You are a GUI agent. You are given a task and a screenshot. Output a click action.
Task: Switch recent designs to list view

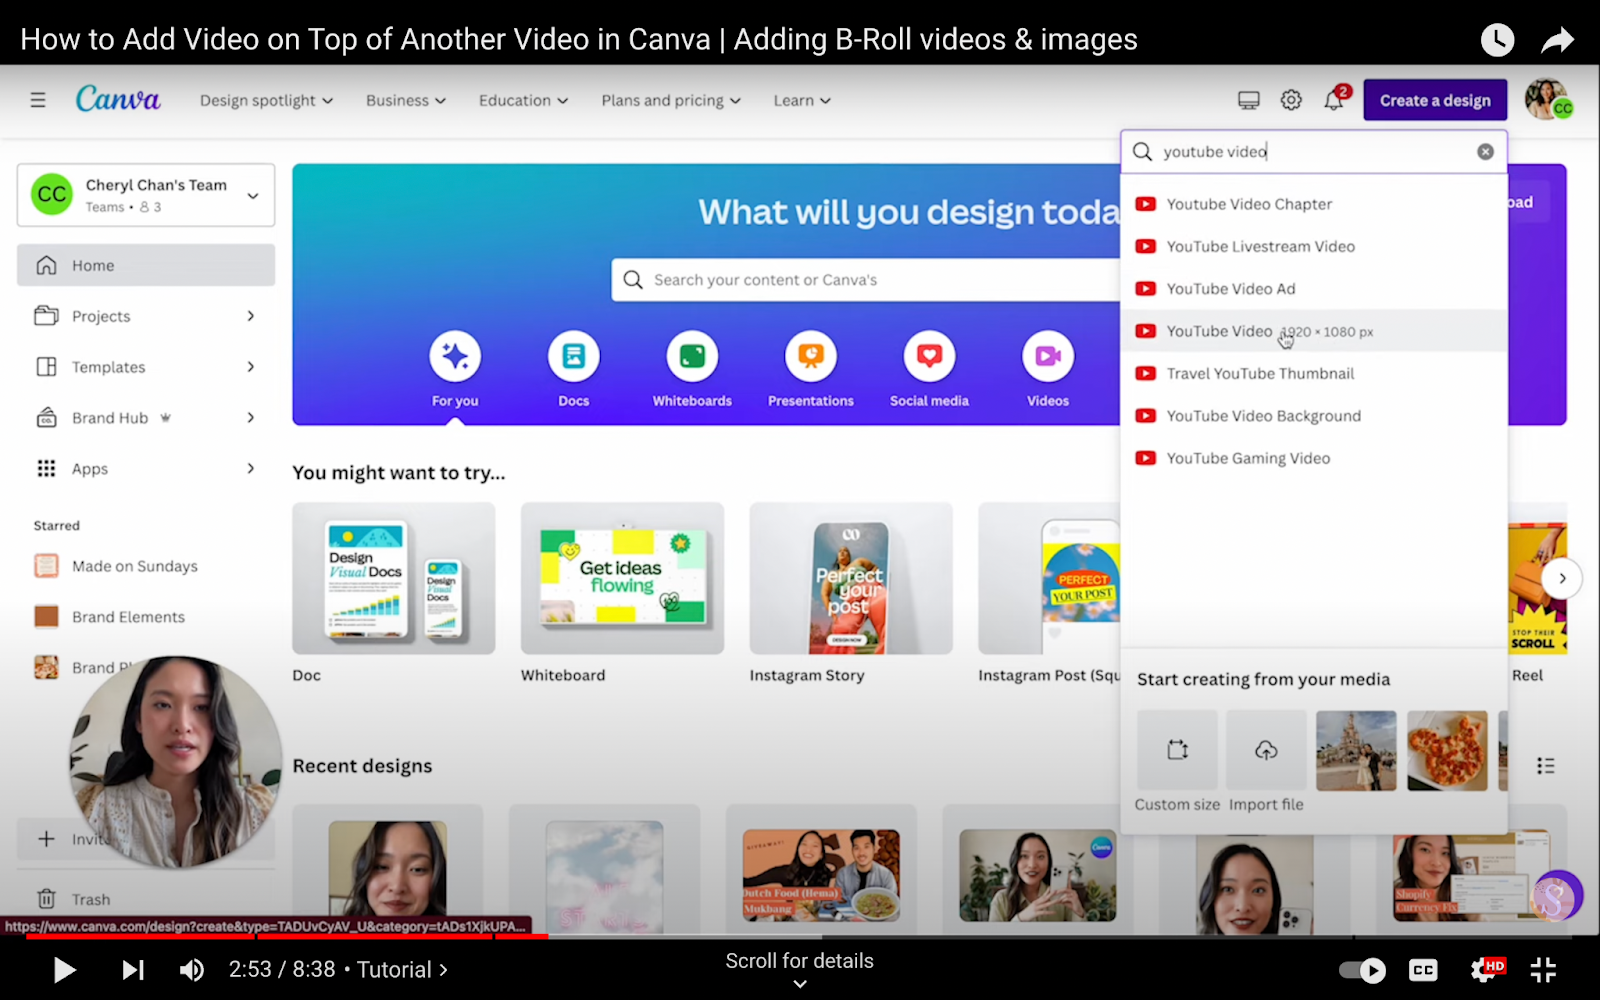click(1546, 766)
